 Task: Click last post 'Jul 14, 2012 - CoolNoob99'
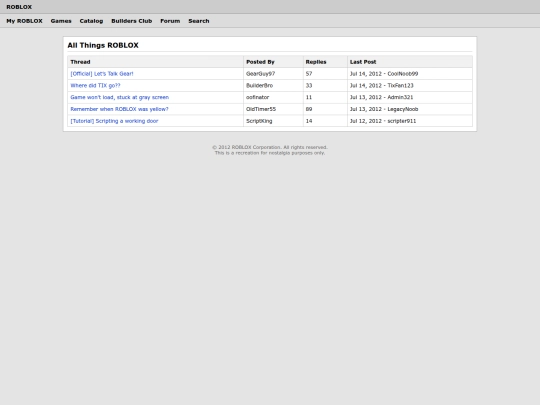click(384, 74)
